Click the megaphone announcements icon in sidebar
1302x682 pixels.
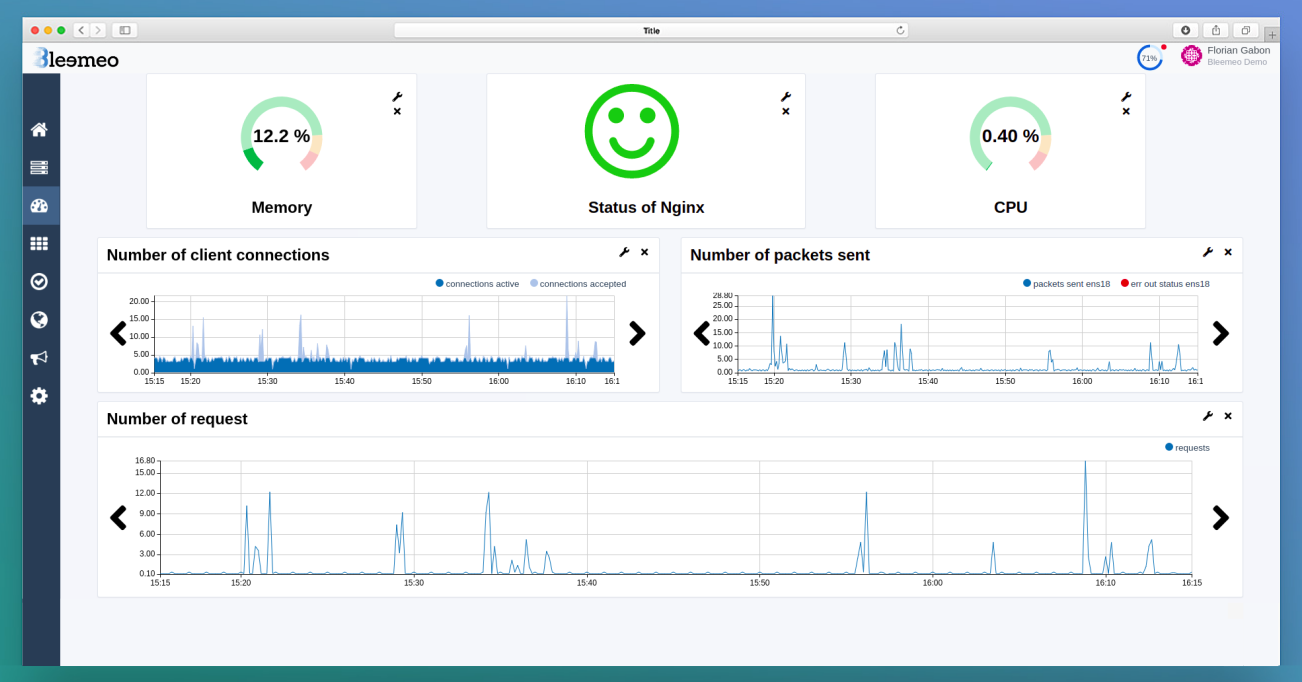39,357
